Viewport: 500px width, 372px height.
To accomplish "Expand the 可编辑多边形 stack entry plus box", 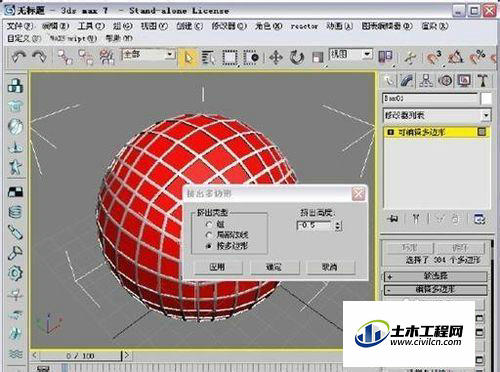I will 390,132.
